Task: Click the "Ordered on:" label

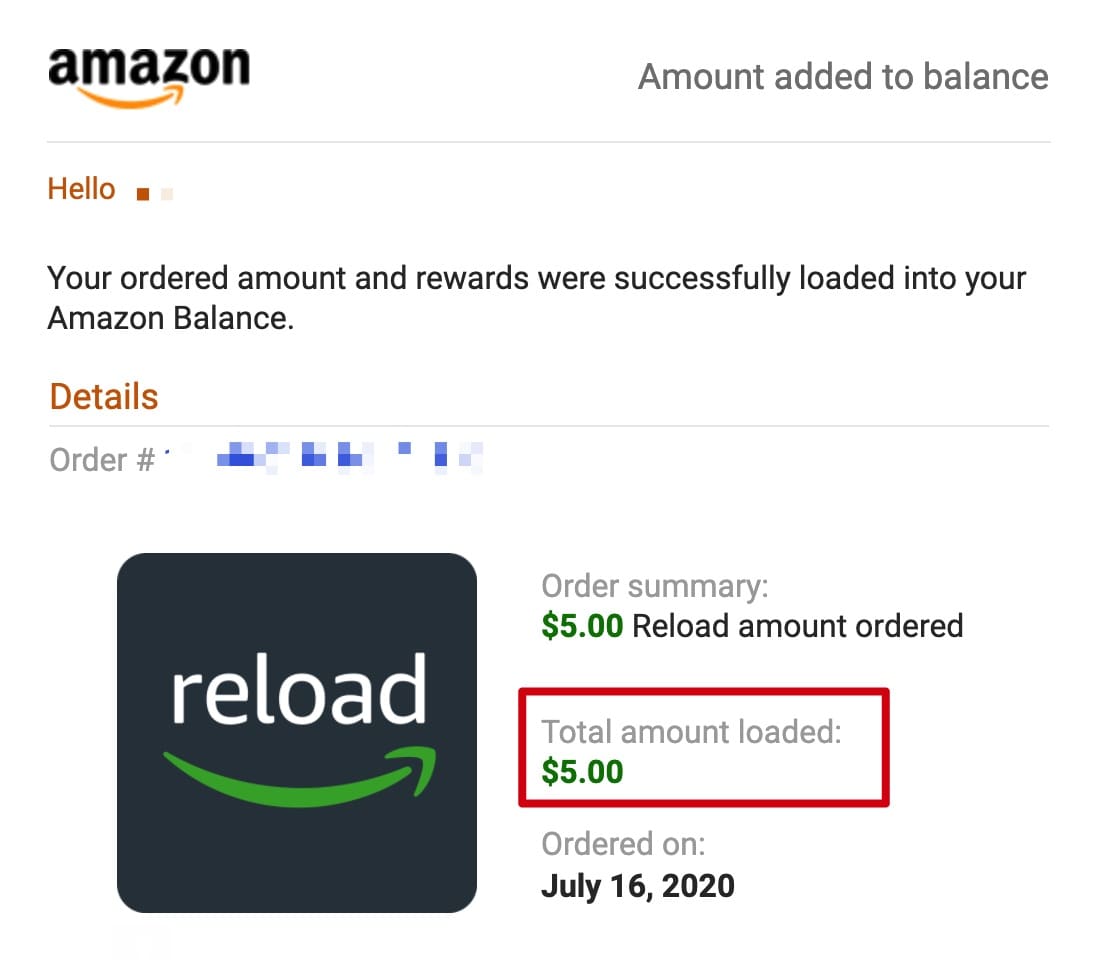Action: point(623,845)
